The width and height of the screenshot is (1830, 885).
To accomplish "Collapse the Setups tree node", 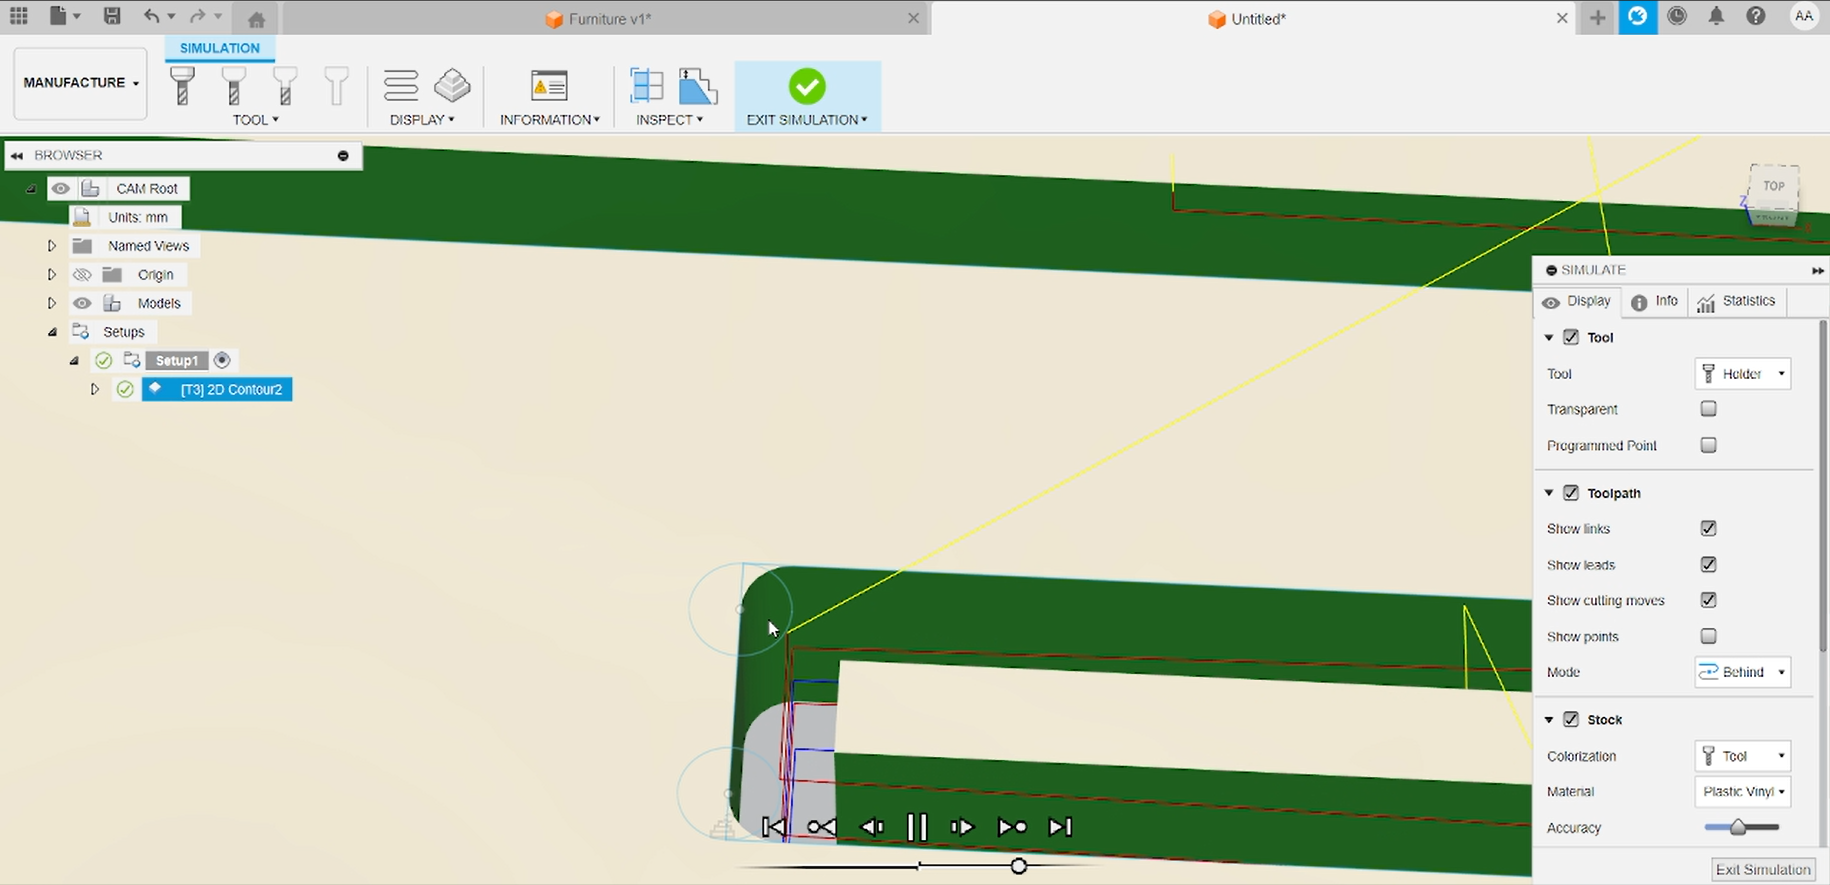I will pyautogui.click(x=52, y=332).
